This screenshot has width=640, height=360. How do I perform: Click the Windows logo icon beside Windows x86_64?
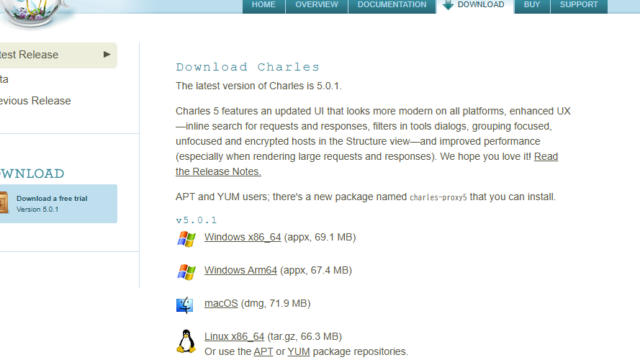click(186, 239)
